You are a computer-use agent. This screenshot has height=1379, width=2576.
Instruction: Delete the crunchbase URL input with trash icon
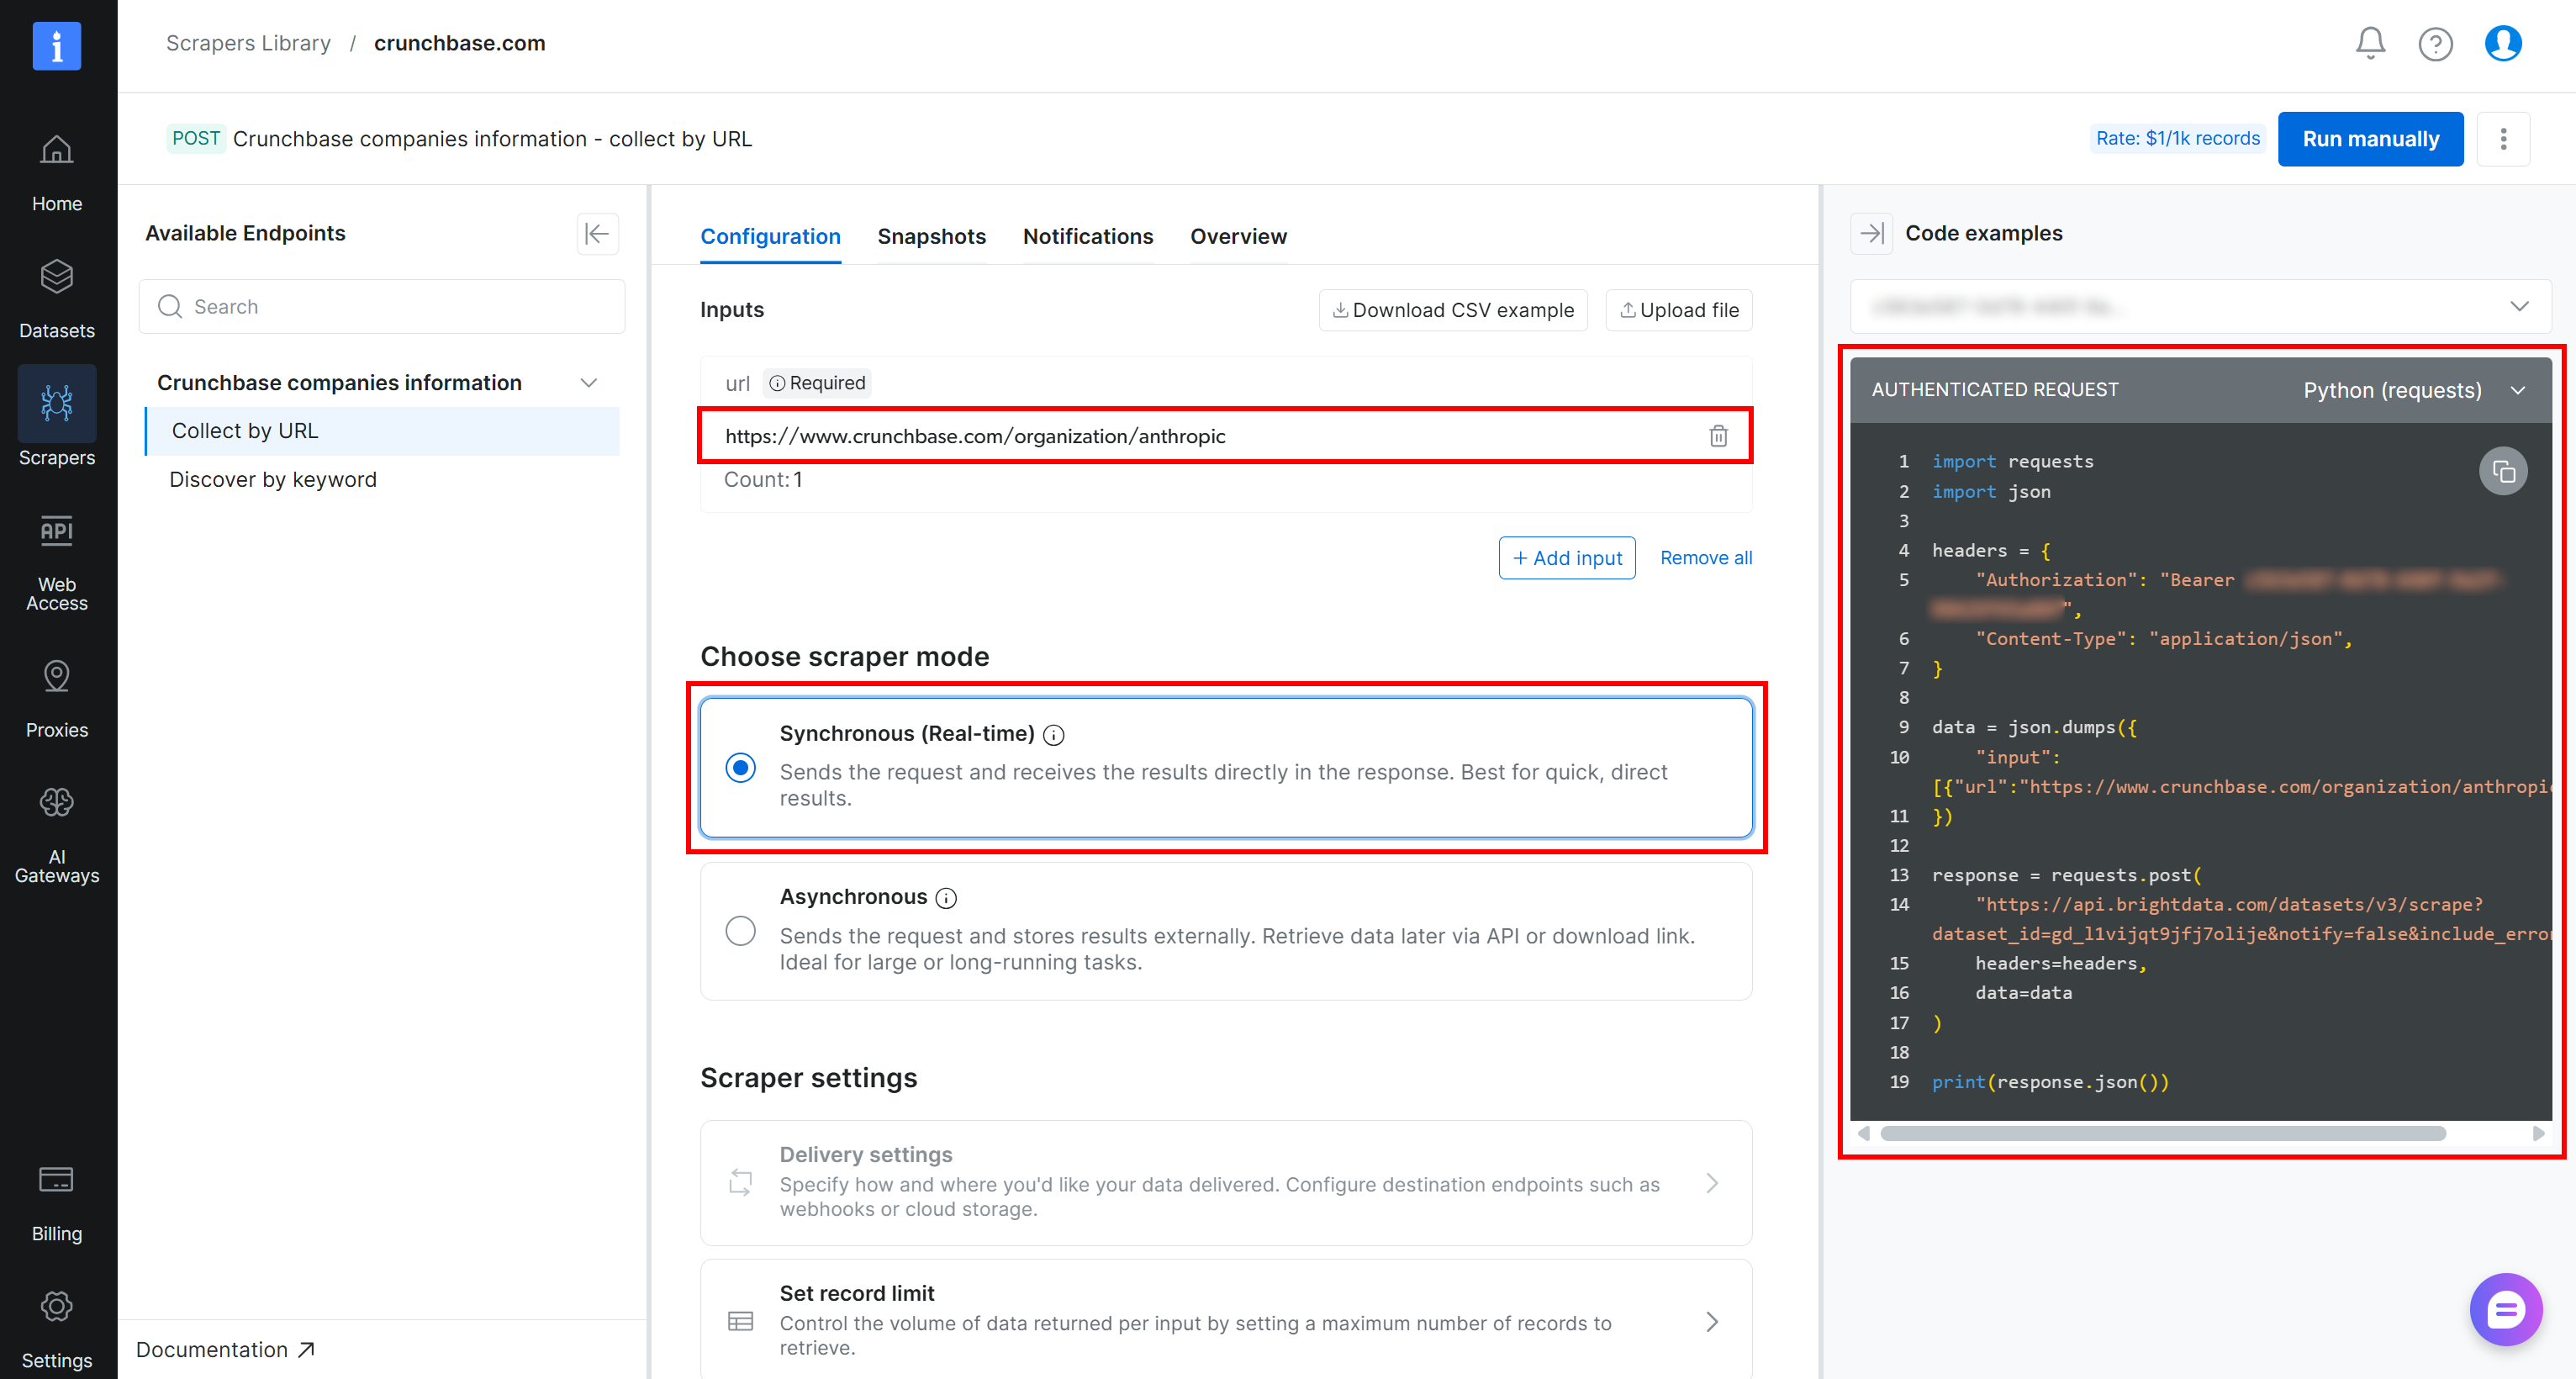[x=1718, y=436]
